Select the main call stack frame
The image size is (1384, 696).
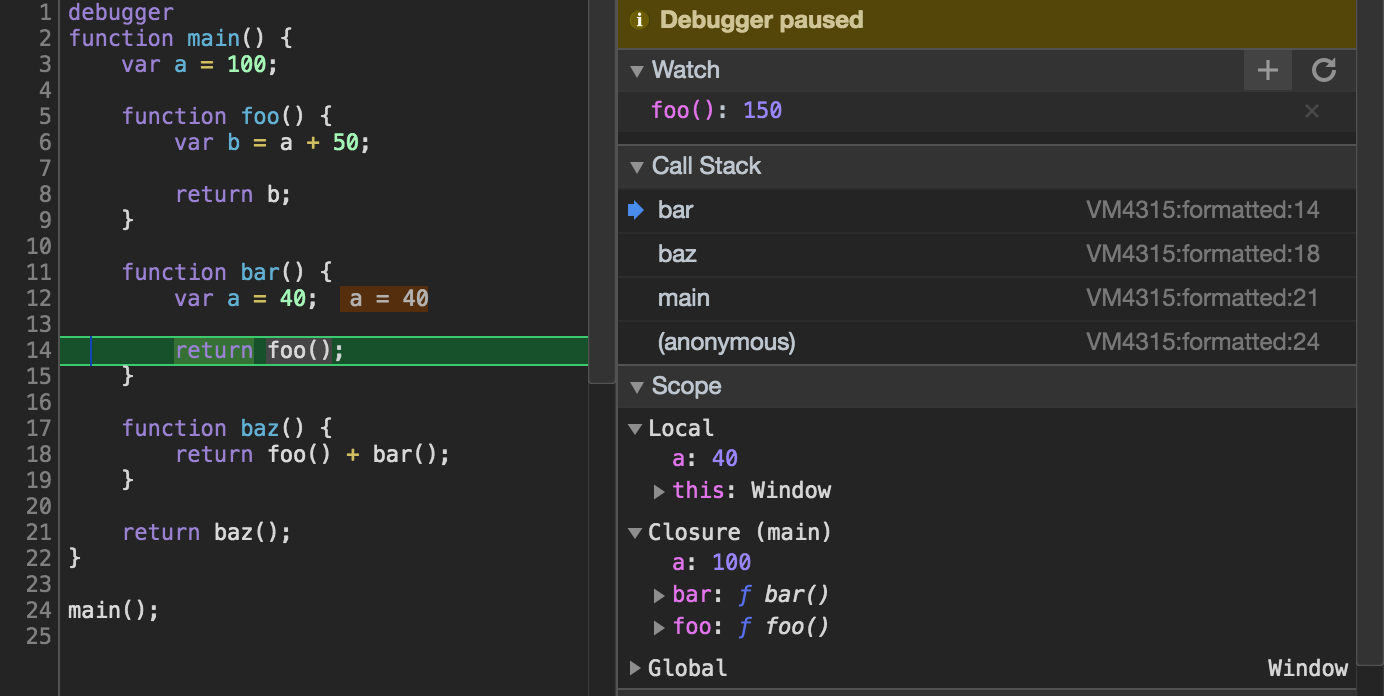click(x=684, y=298)
